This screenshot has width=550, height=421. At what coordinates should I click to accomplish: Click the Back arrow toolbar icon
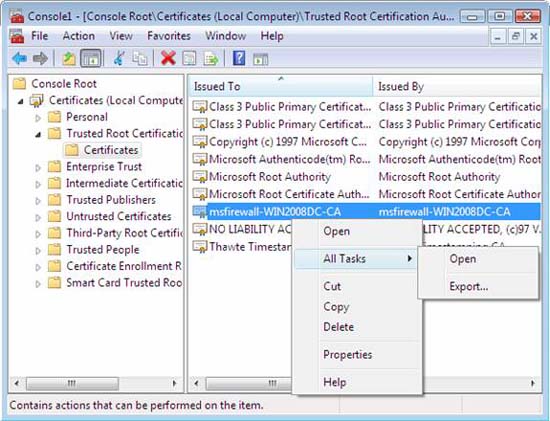coord(19,58)
